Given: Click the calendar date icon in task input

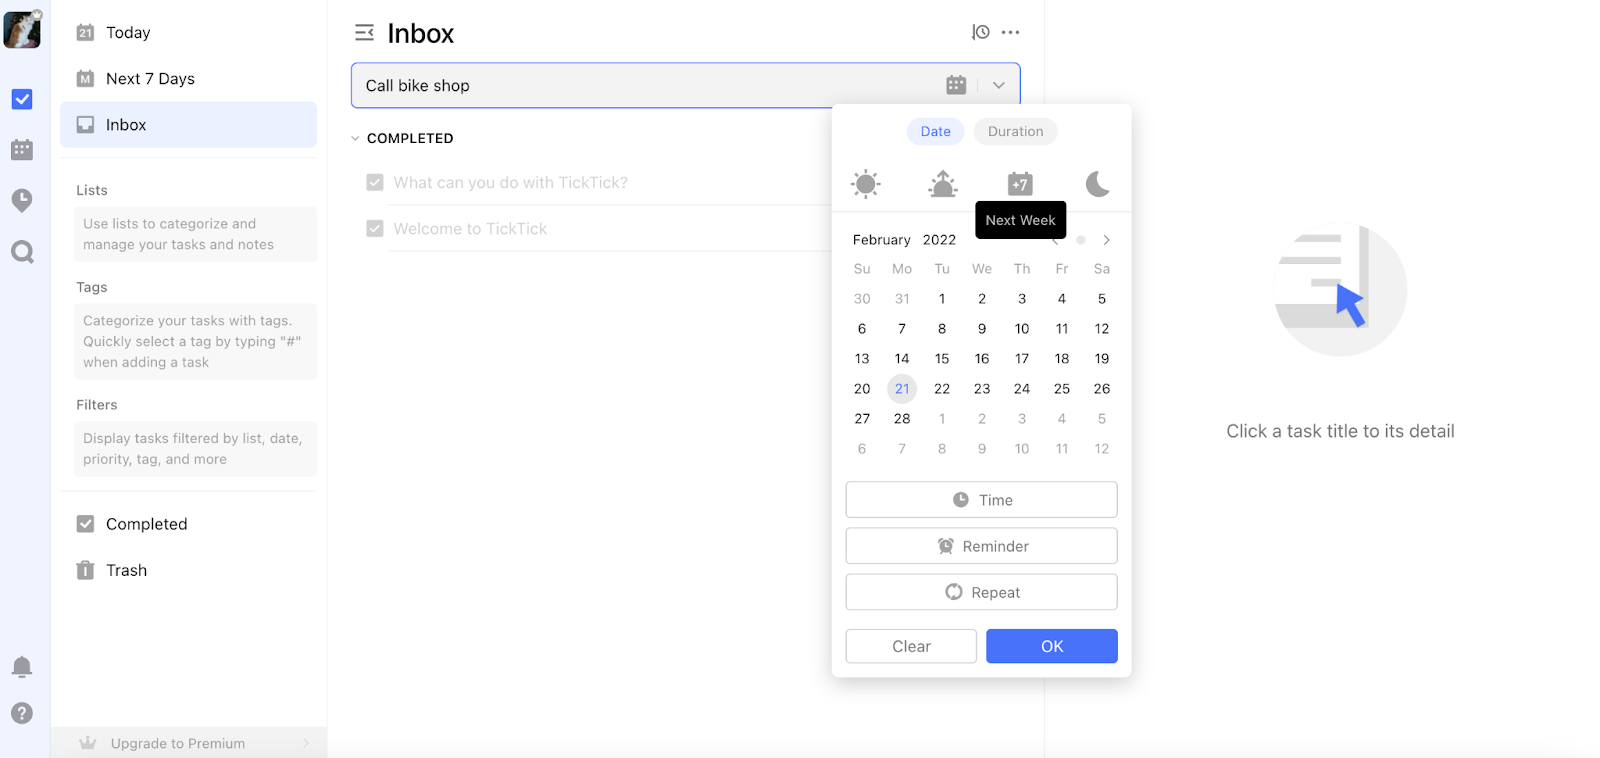Looking at the screenshot, I should [956, 85].
